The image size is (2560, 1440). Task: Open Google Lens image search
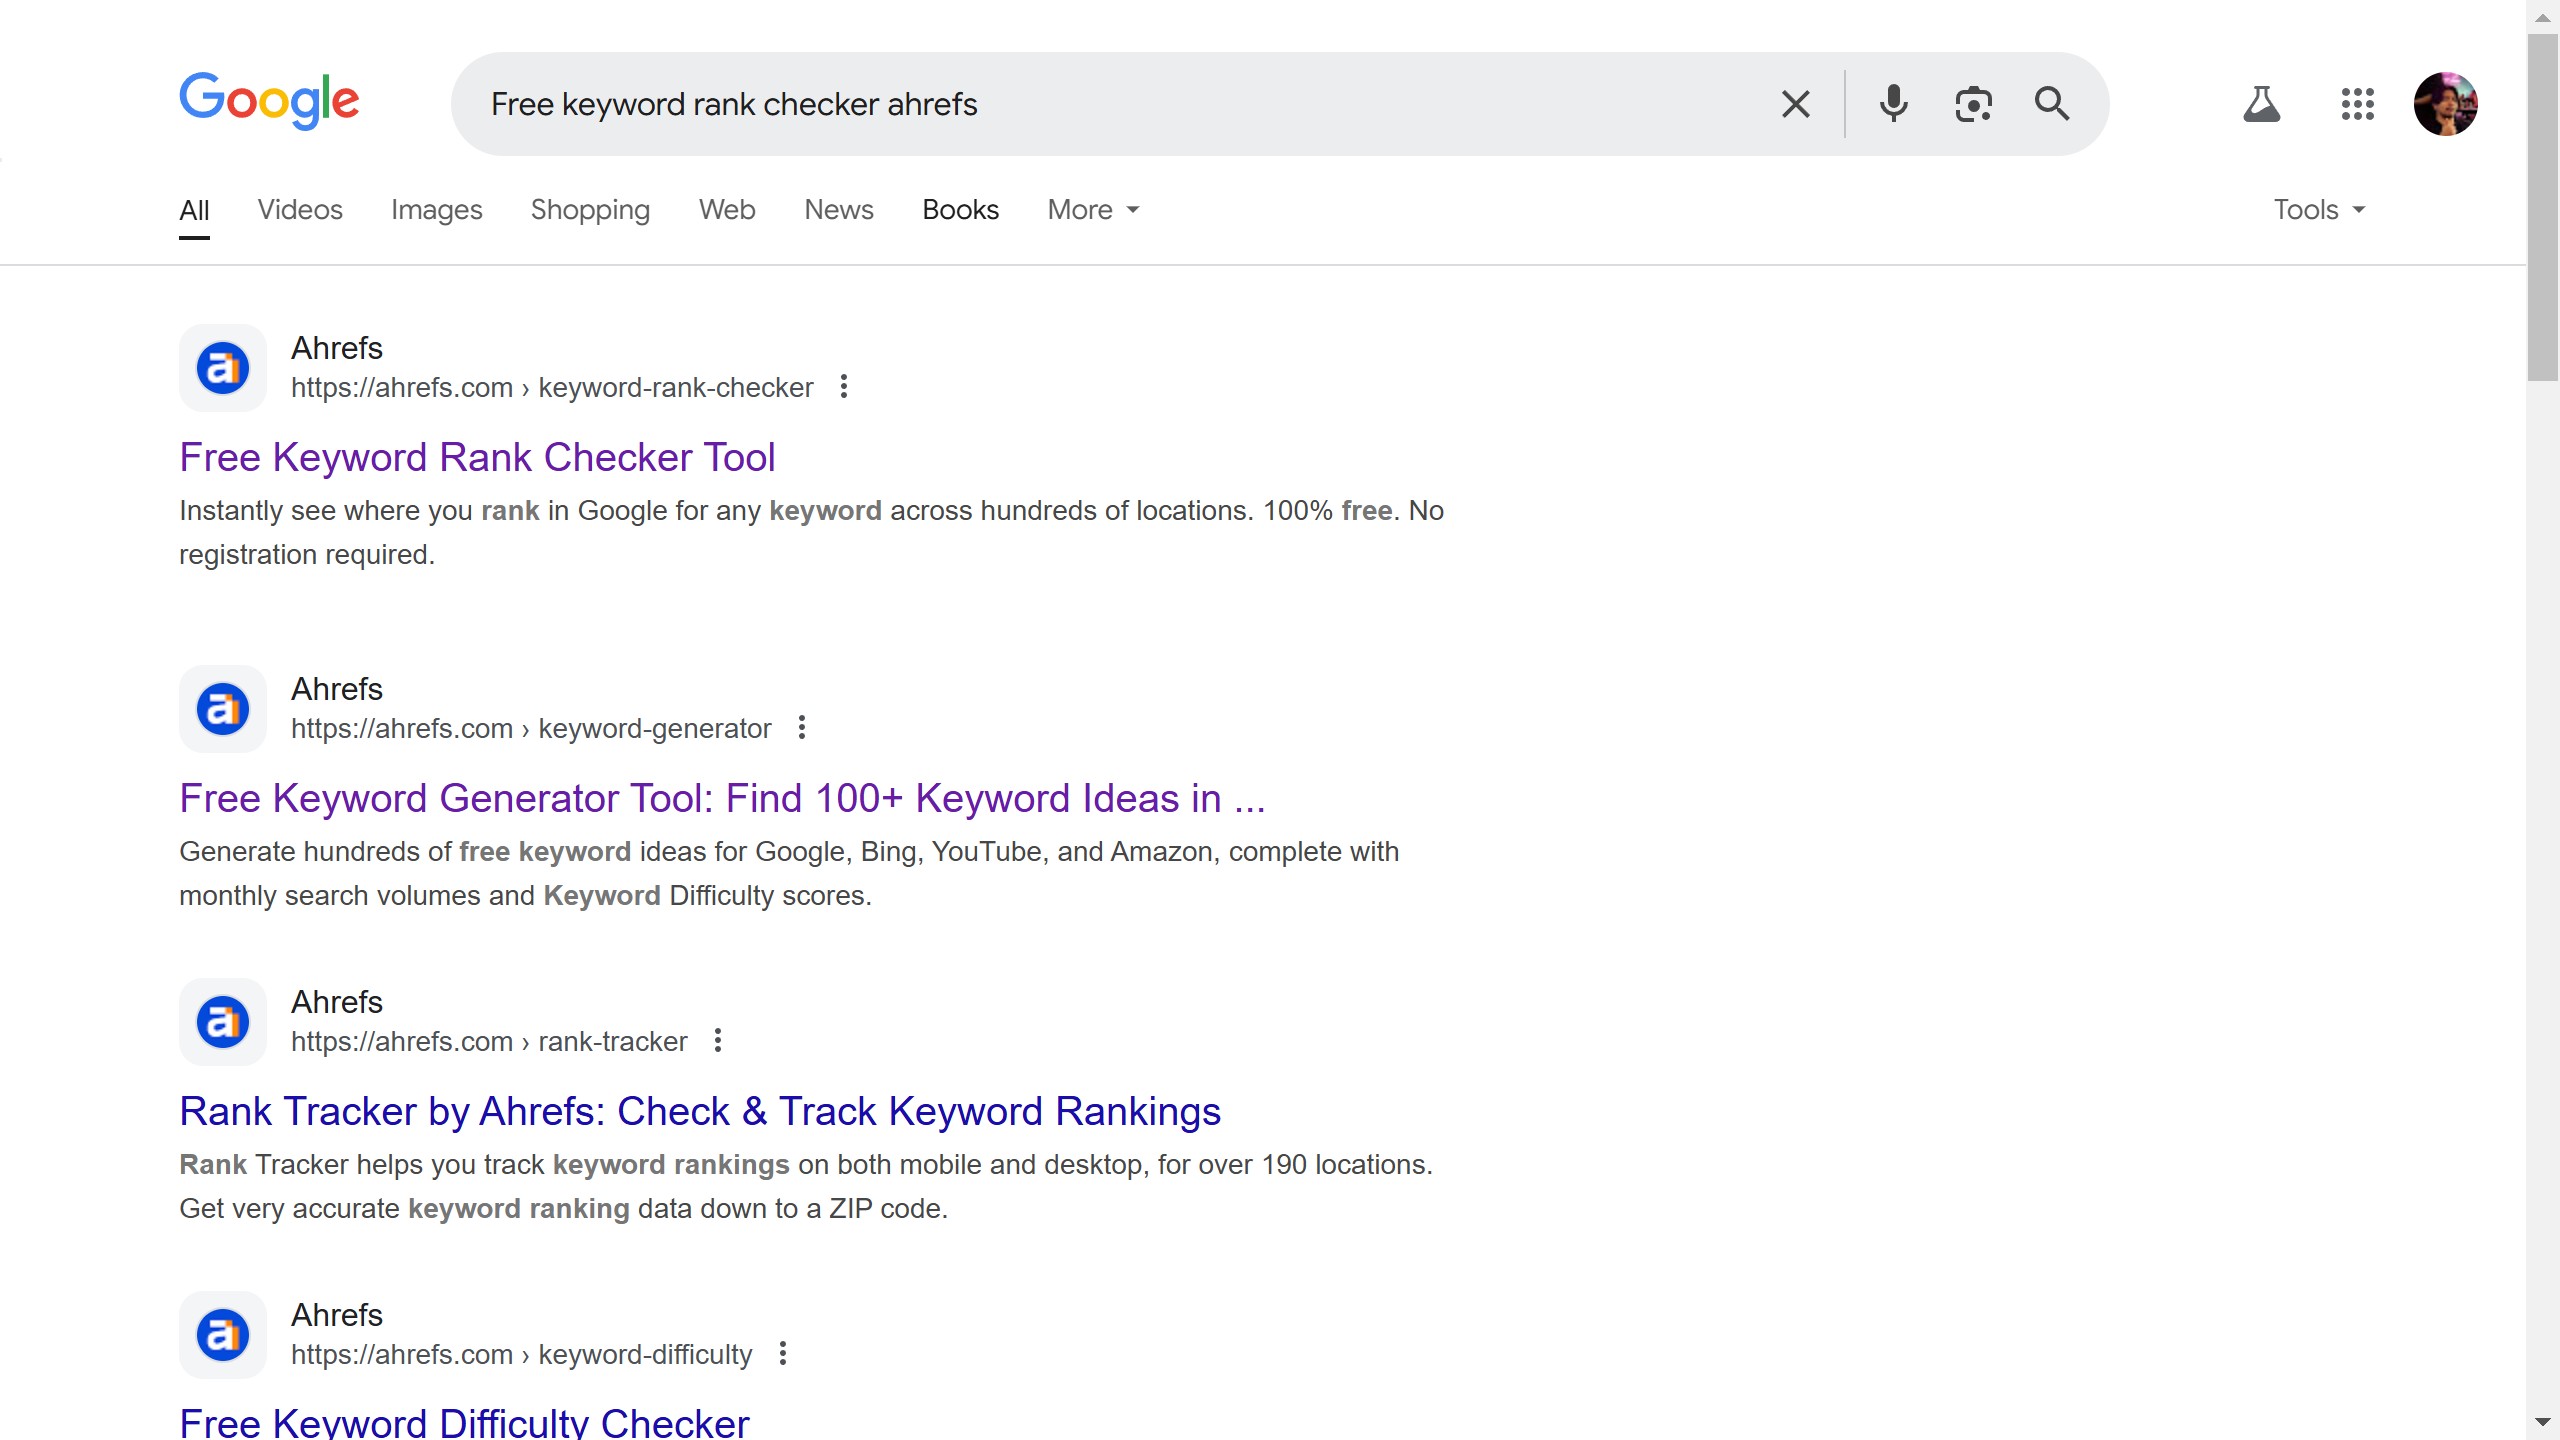[x=1971, y=103]
